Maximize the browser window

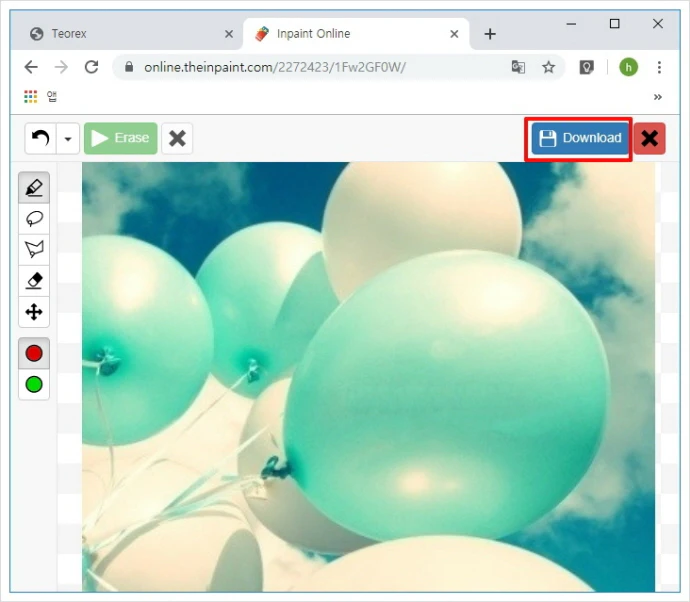tap(614, 24)
